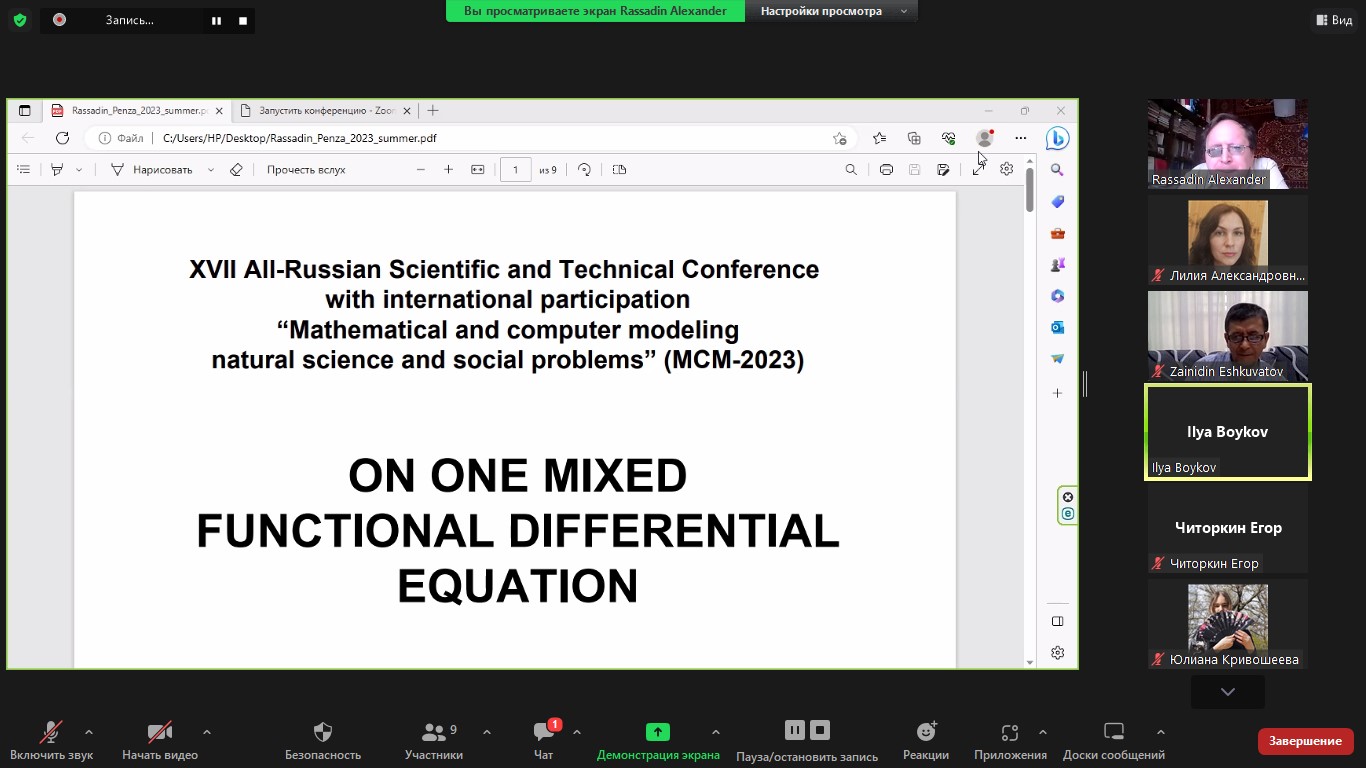Click the PDF page number field
The width and height of the screenshot is (1366, 768).
[x=515, y=170]
